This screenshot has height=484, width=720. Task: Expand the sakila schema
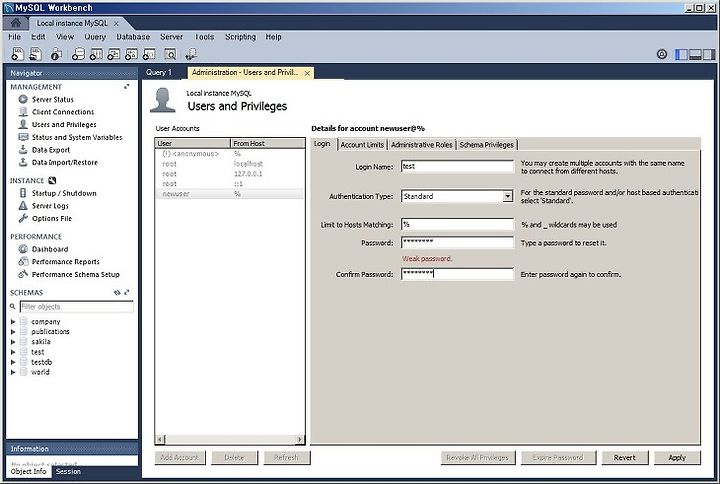point(13,342)
